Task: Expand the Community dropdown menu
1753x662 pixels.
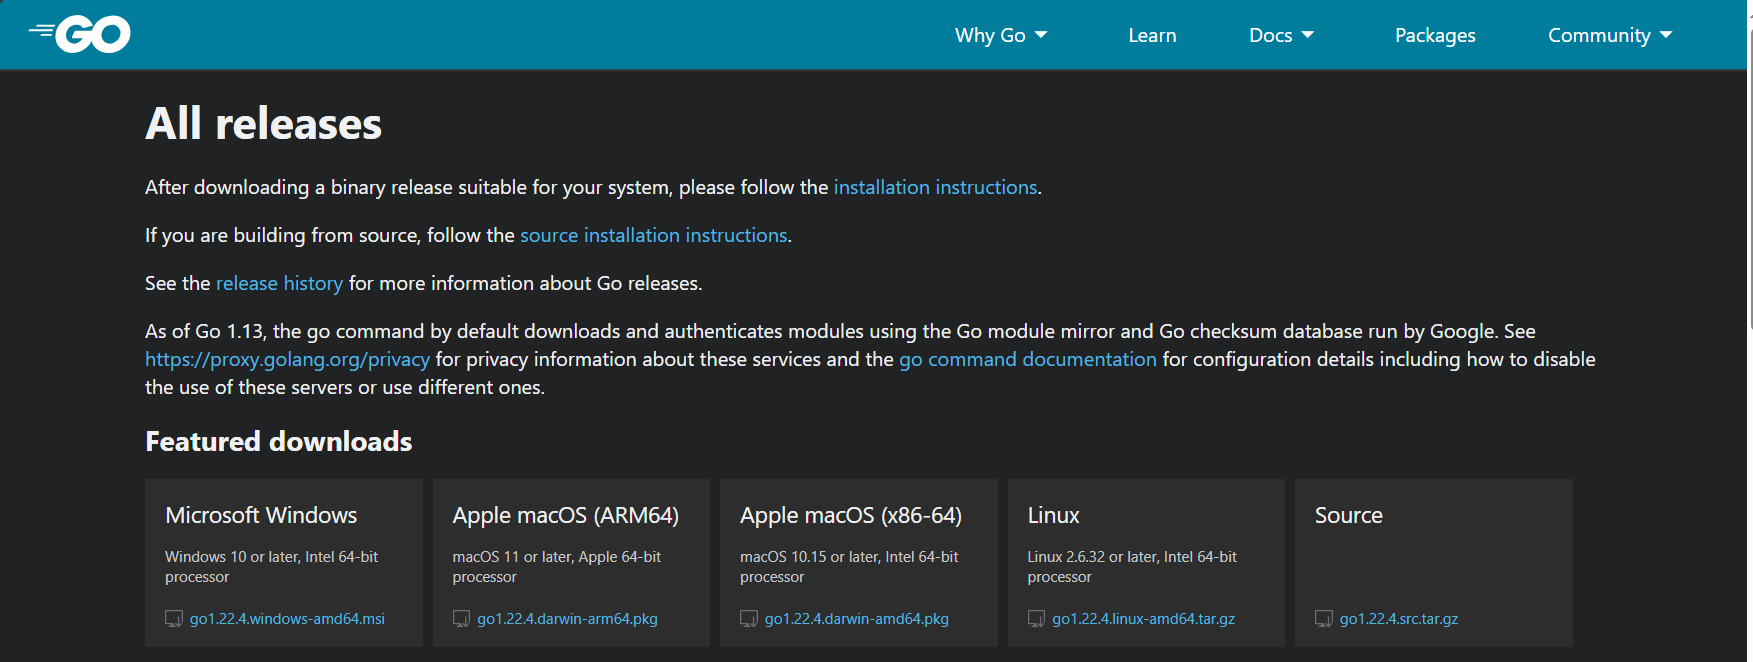Action: (1610, 35)
